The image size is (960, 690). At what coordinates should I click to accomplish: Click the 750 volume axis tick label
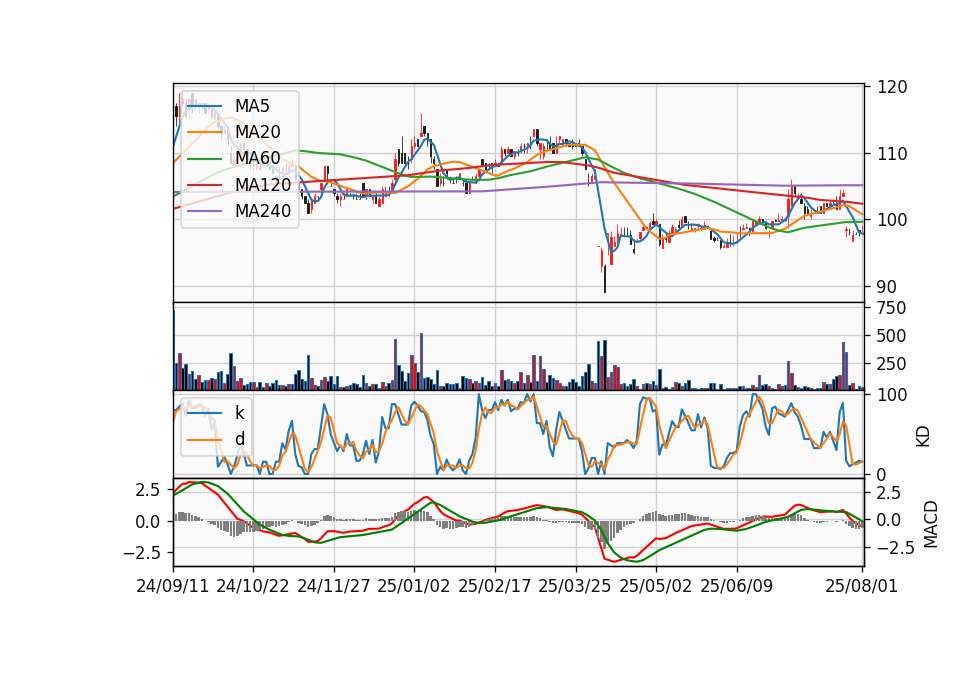click(891, 308)
